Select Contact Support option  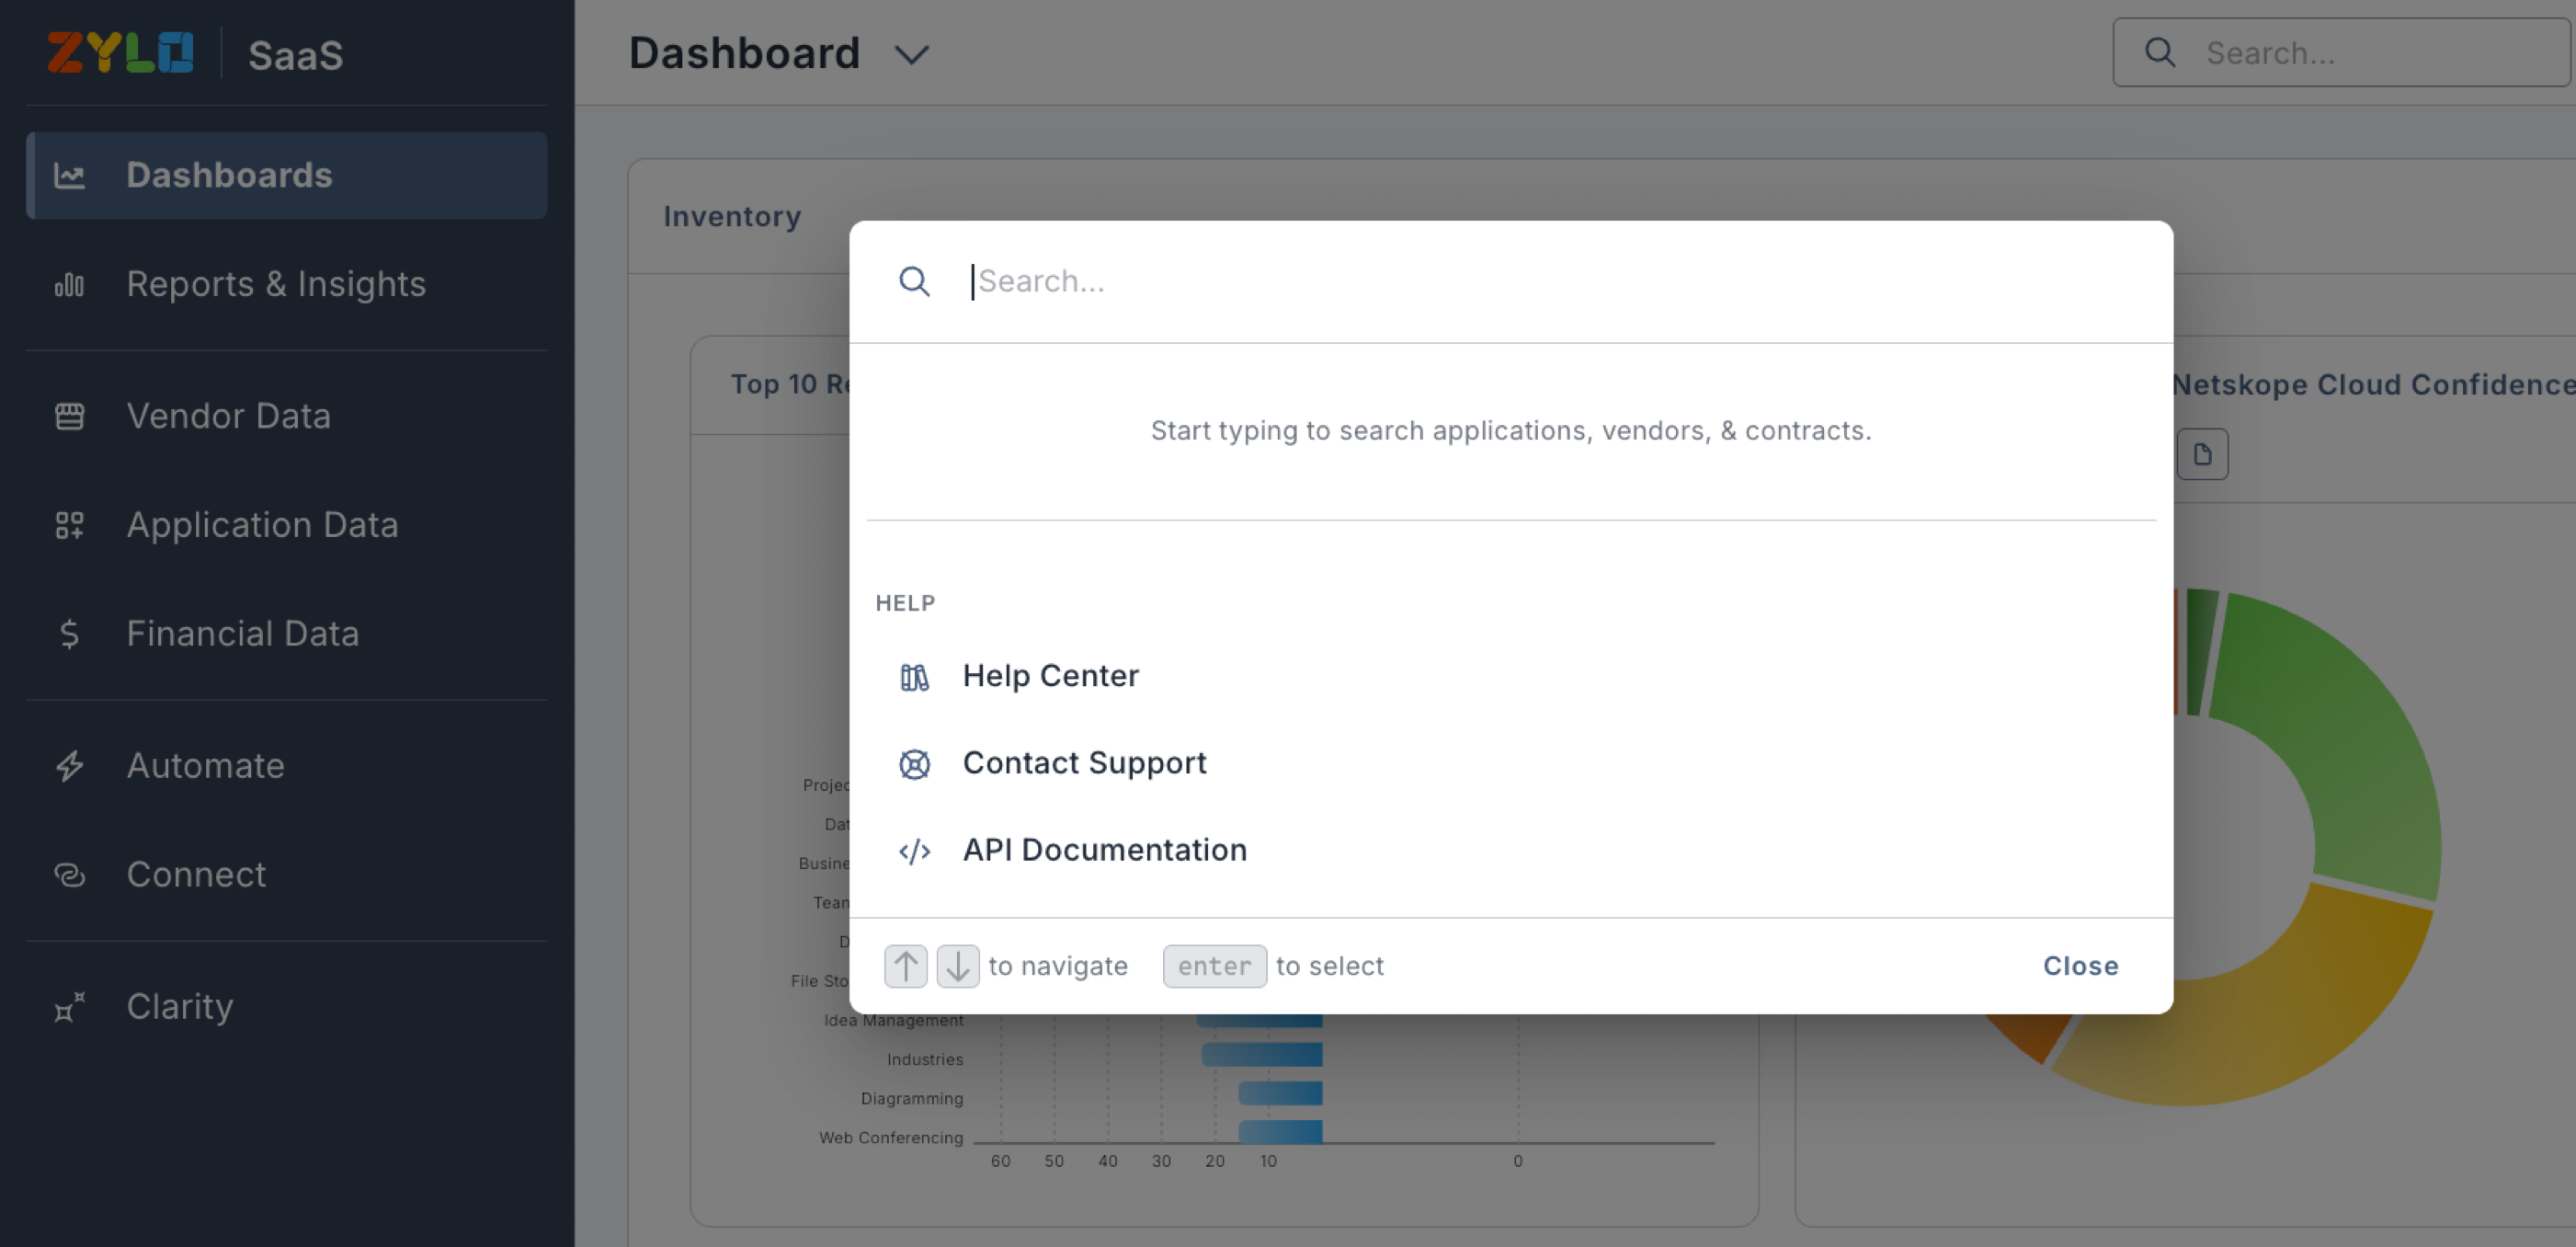[1510, 764]
